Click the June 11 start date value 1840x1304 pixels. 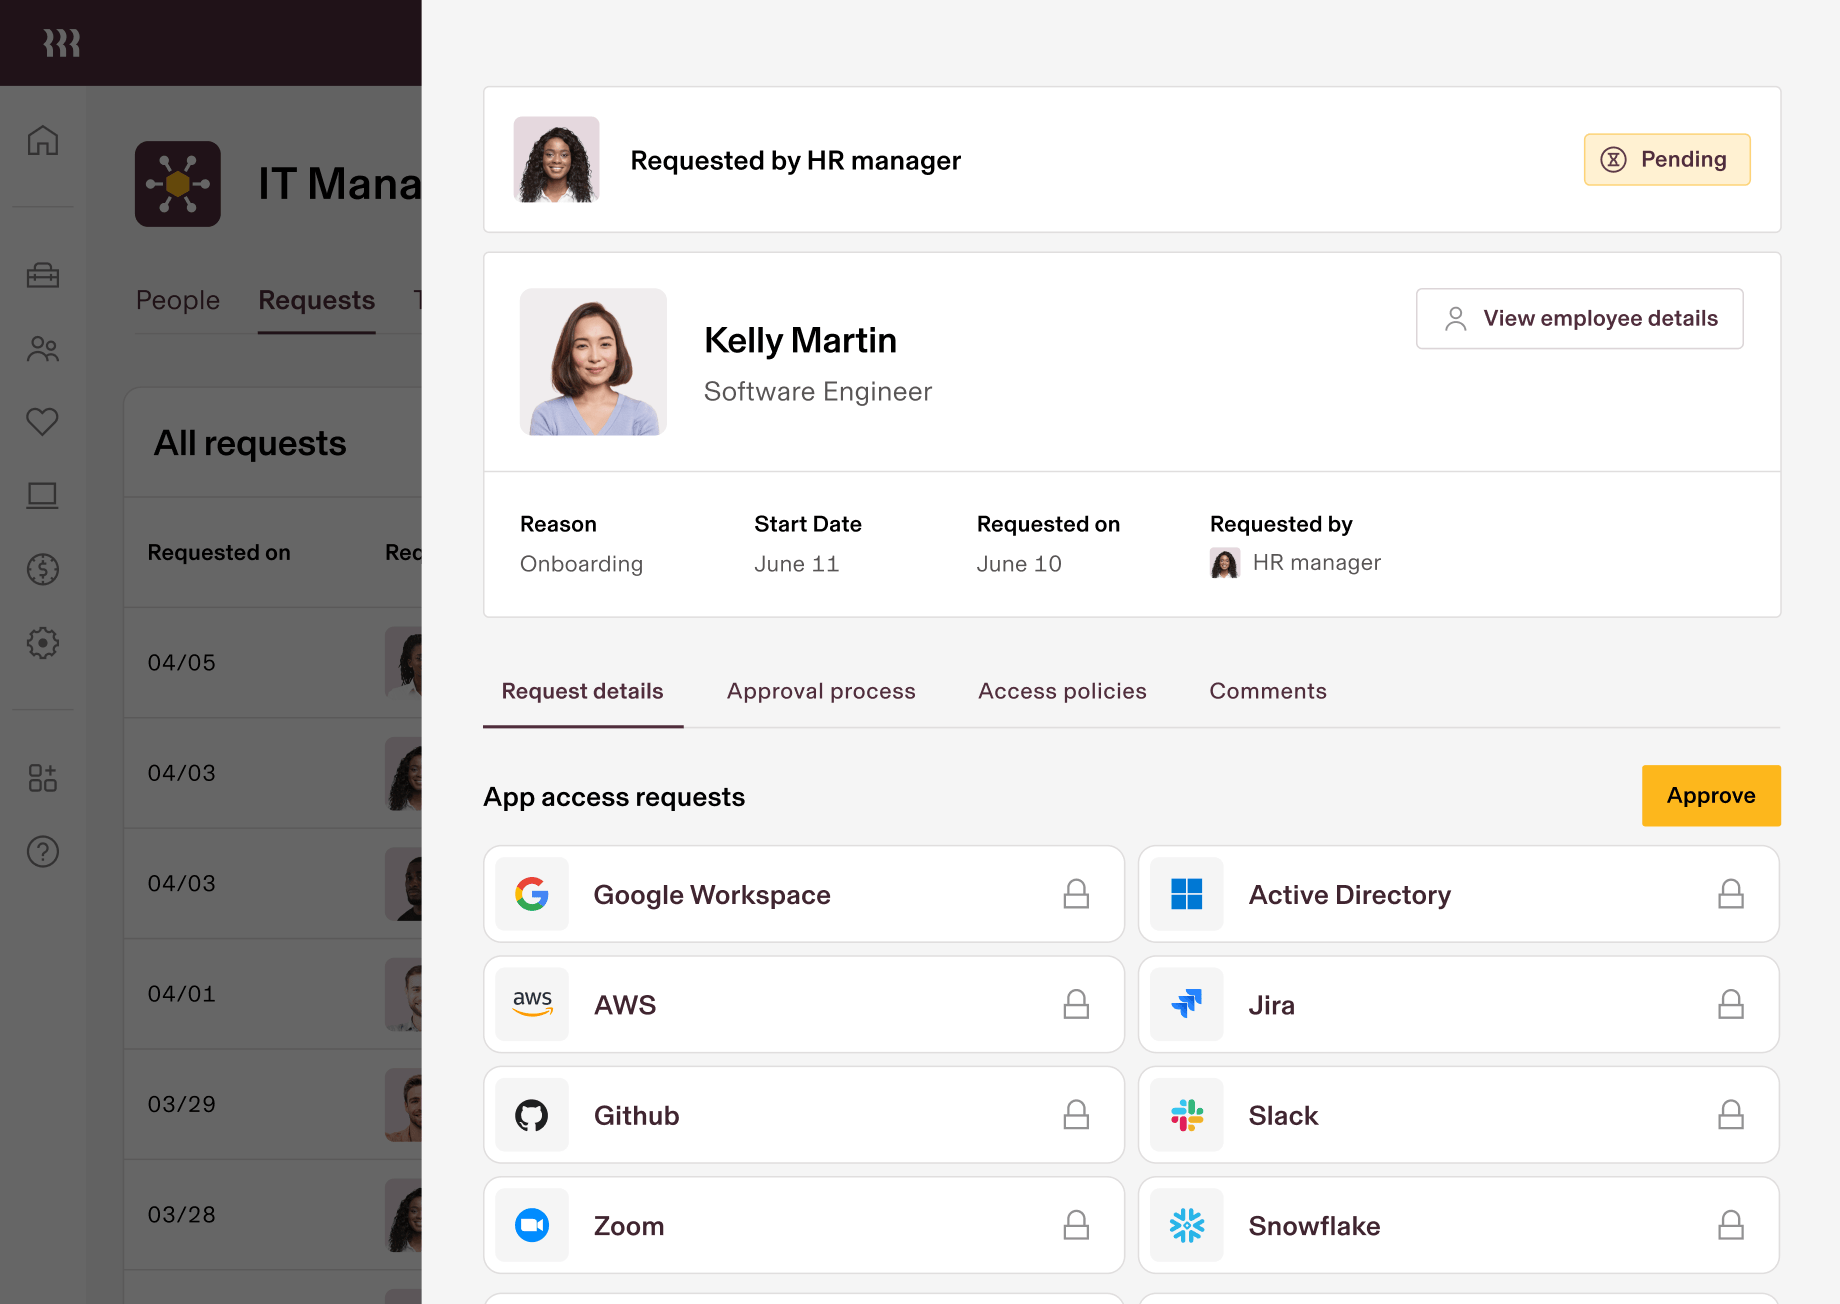click(x=797, y=564)
